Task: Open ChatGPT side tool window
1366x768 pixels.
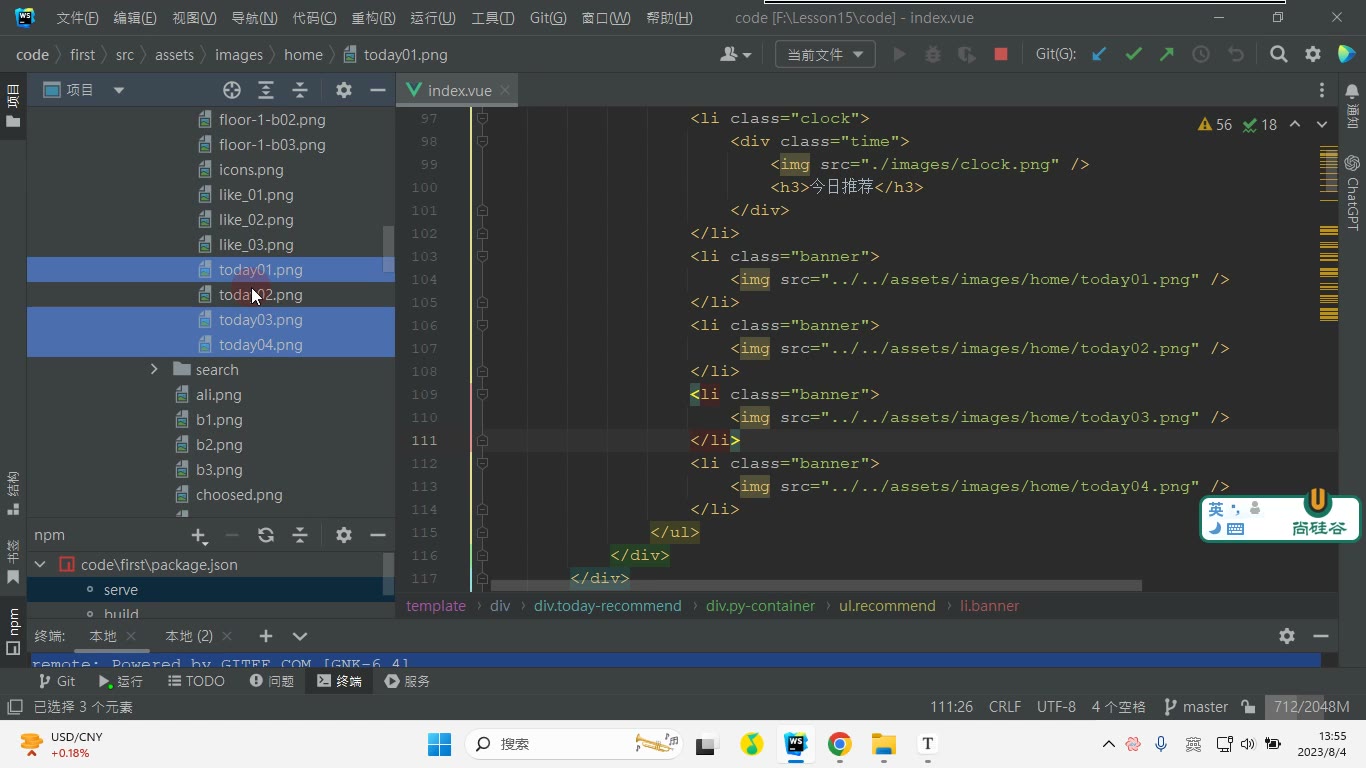Action: [x=1352, y=193]
